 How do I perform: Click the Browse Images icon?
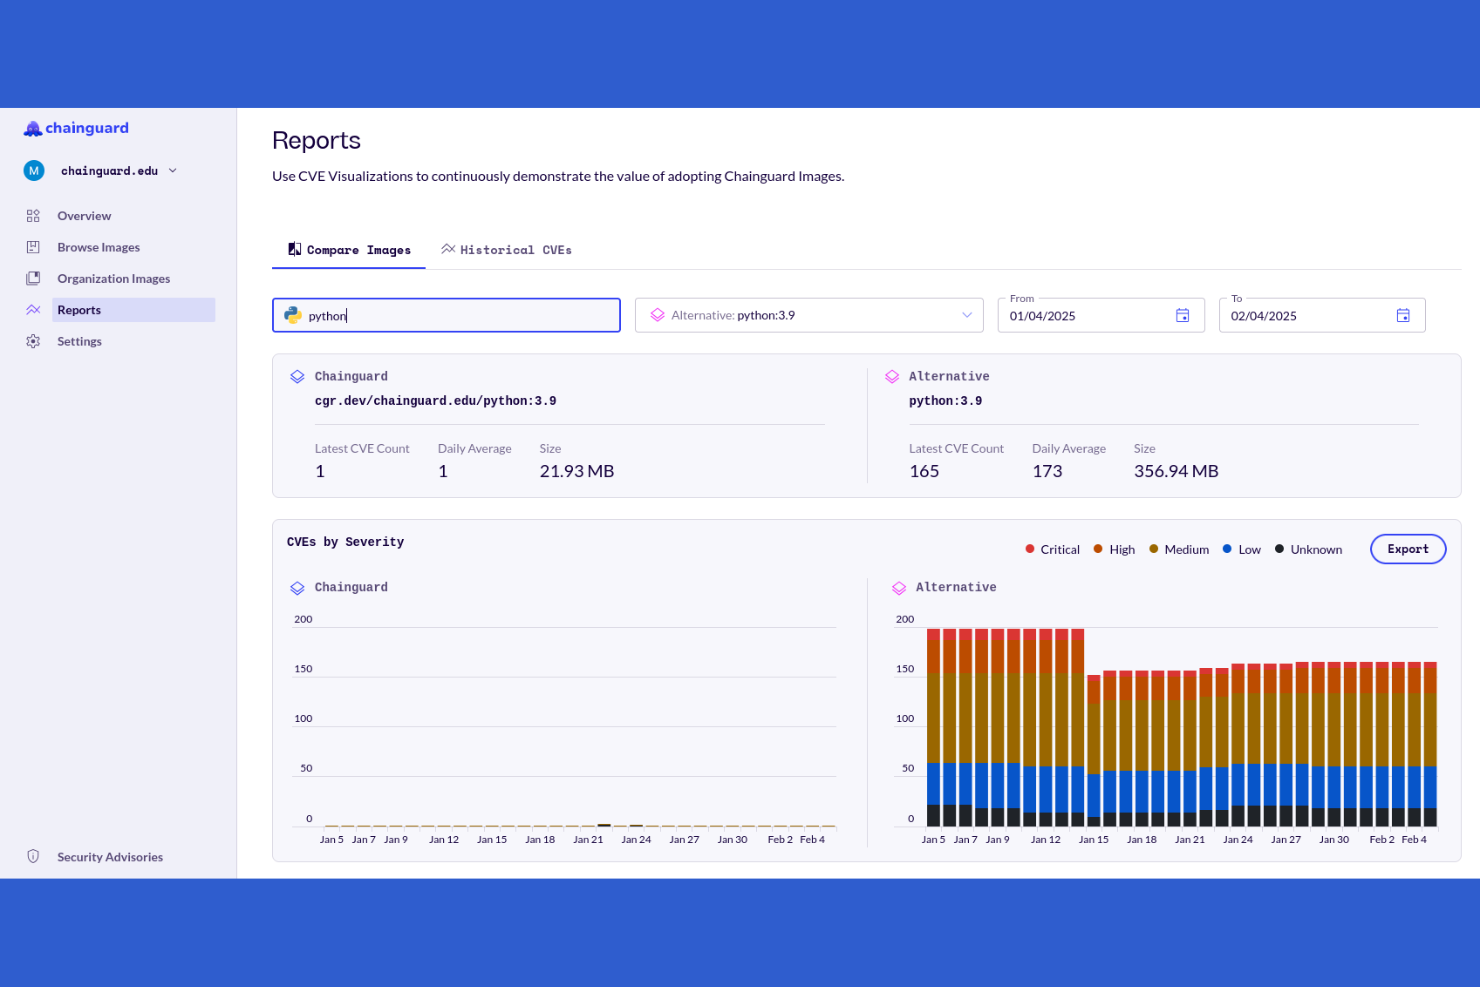point(33,247)
